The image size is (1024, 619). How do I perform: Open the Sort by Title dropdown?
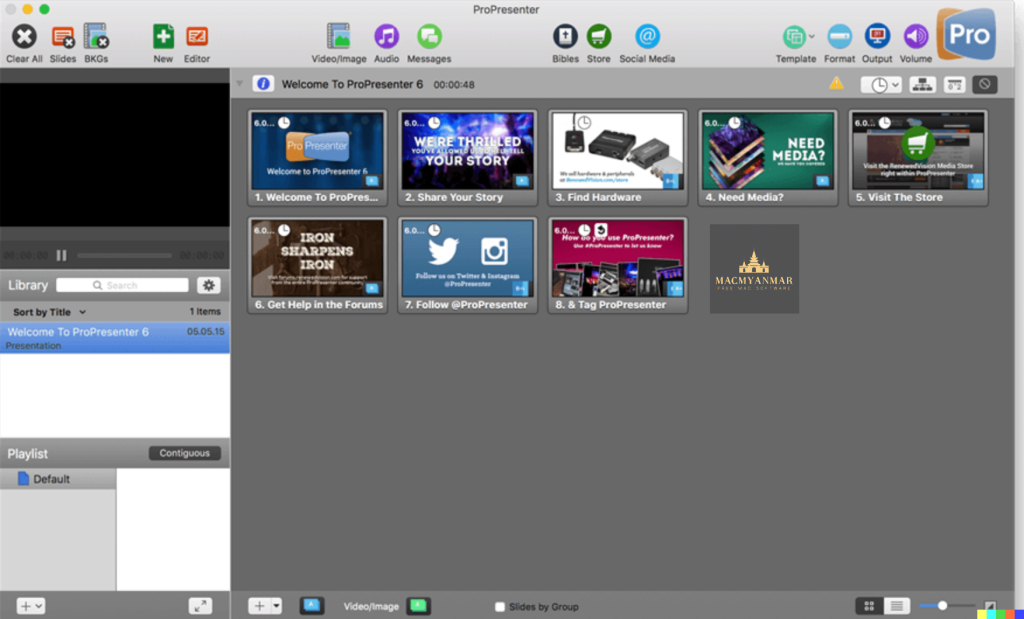pyautogui.click(x=50, y=312)
